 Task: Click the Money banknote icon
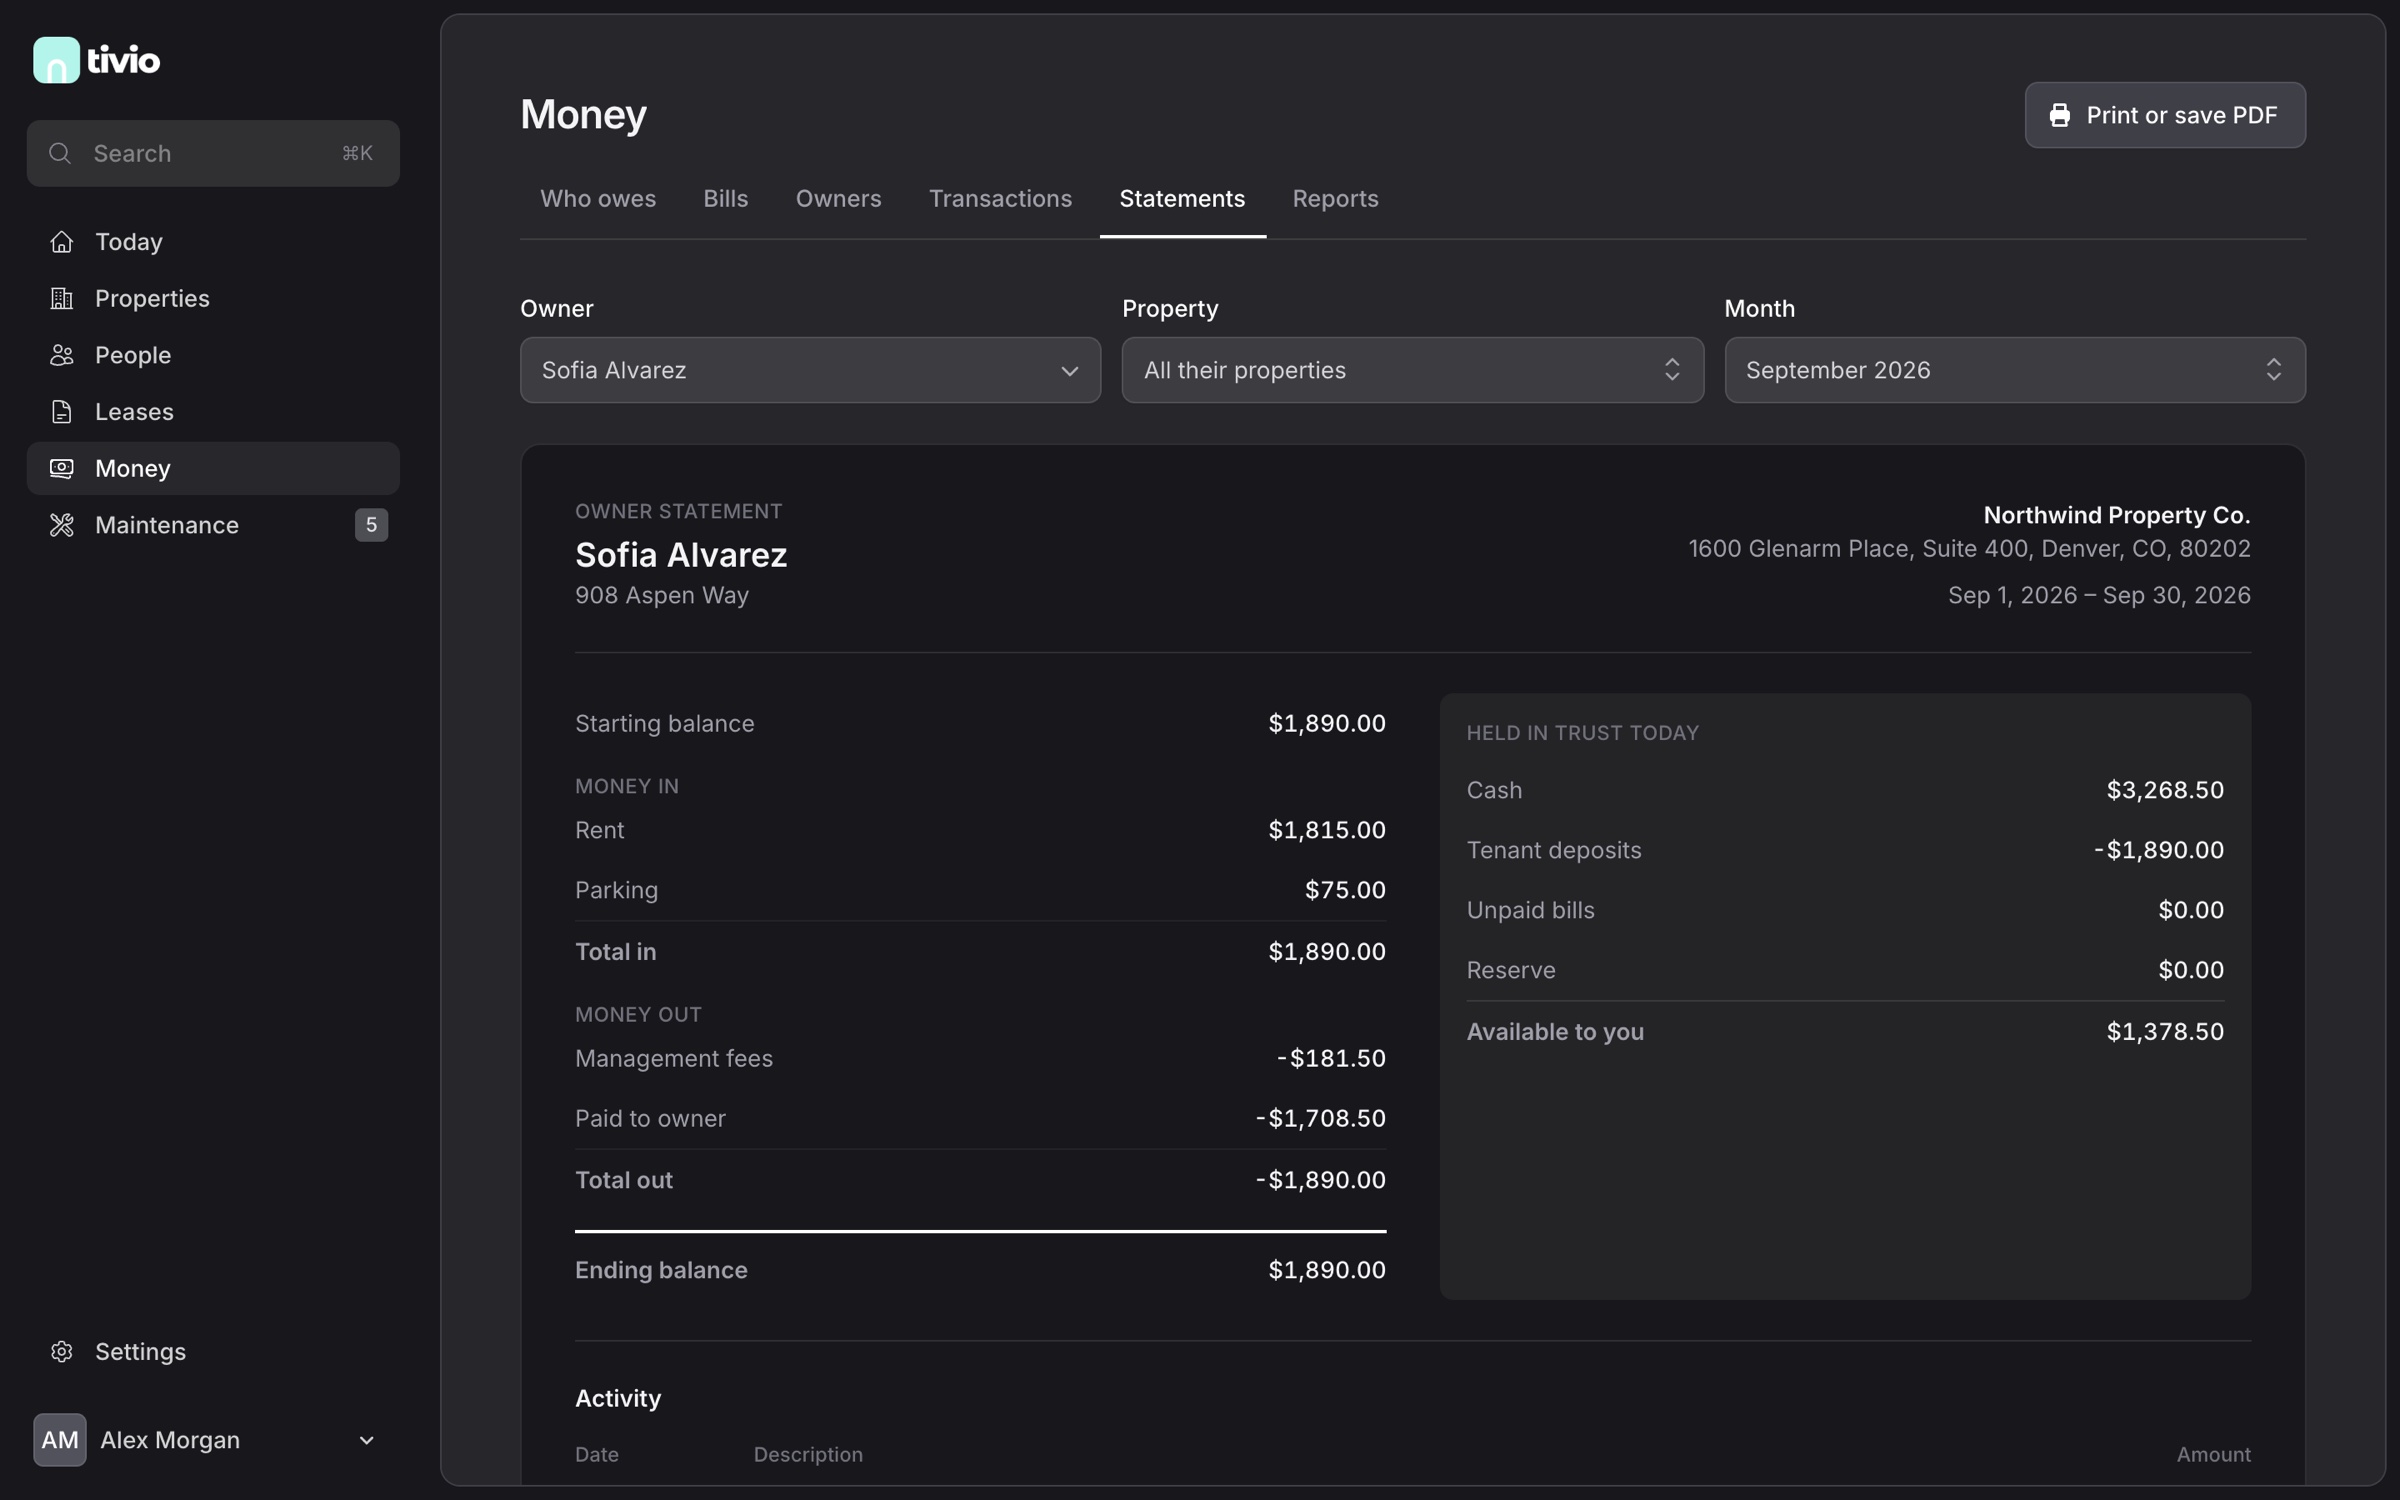(x=62, y=468)
